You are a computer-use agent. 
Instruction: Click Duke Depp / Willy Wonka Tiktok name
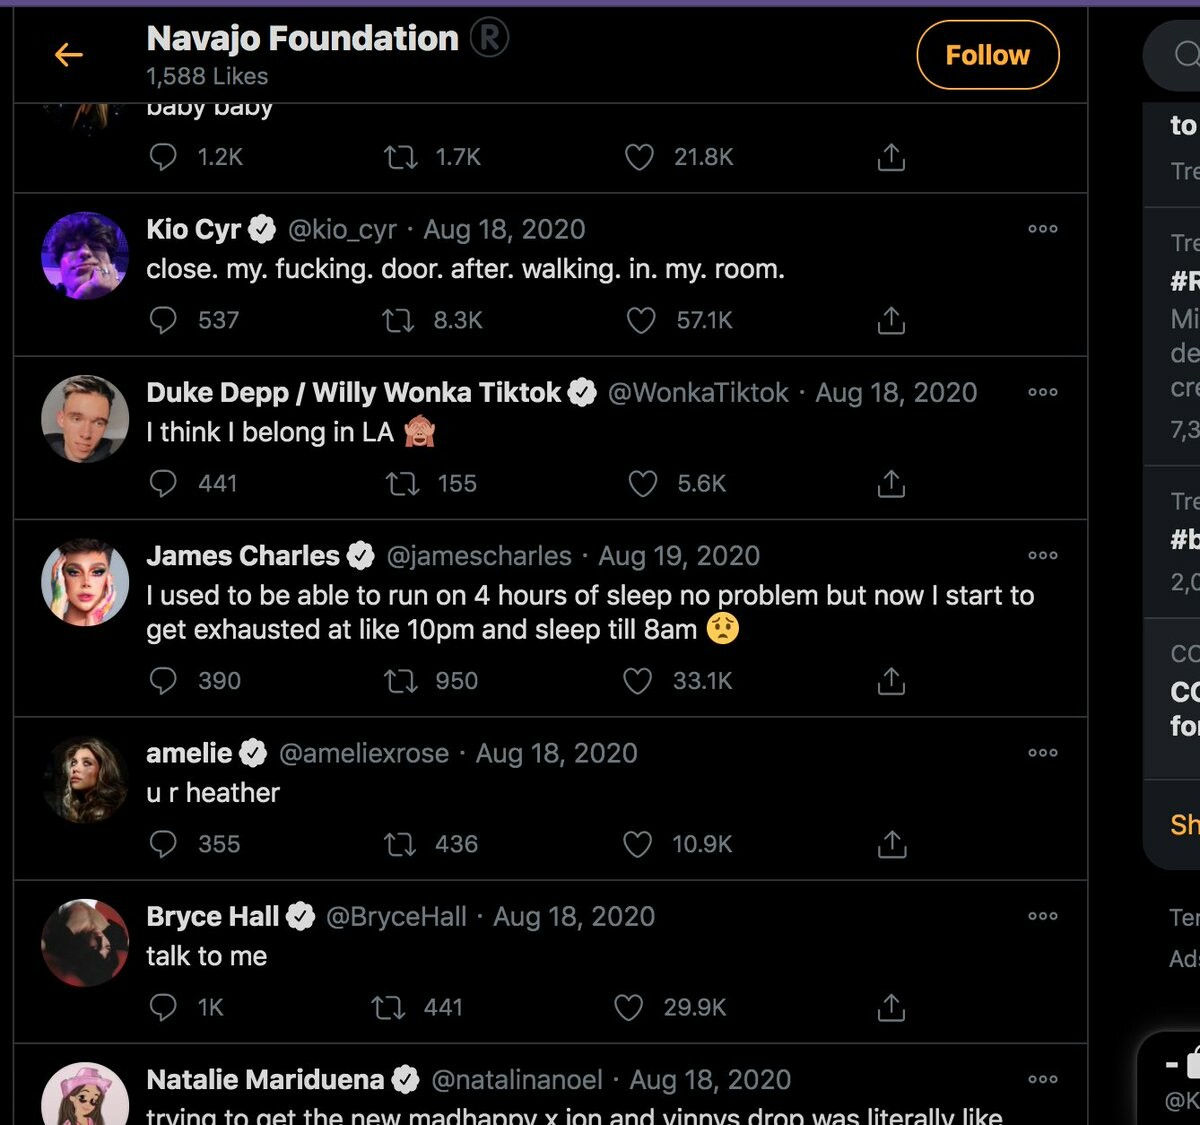point(353,392)
